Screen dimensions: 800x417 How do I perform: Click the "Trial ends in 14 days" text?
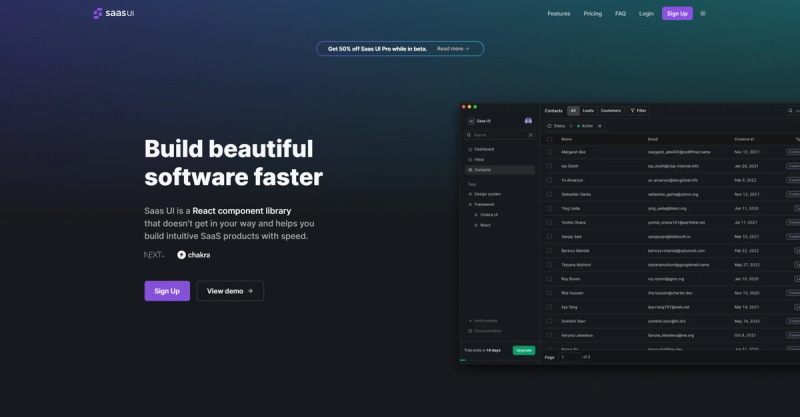point(482,350)
